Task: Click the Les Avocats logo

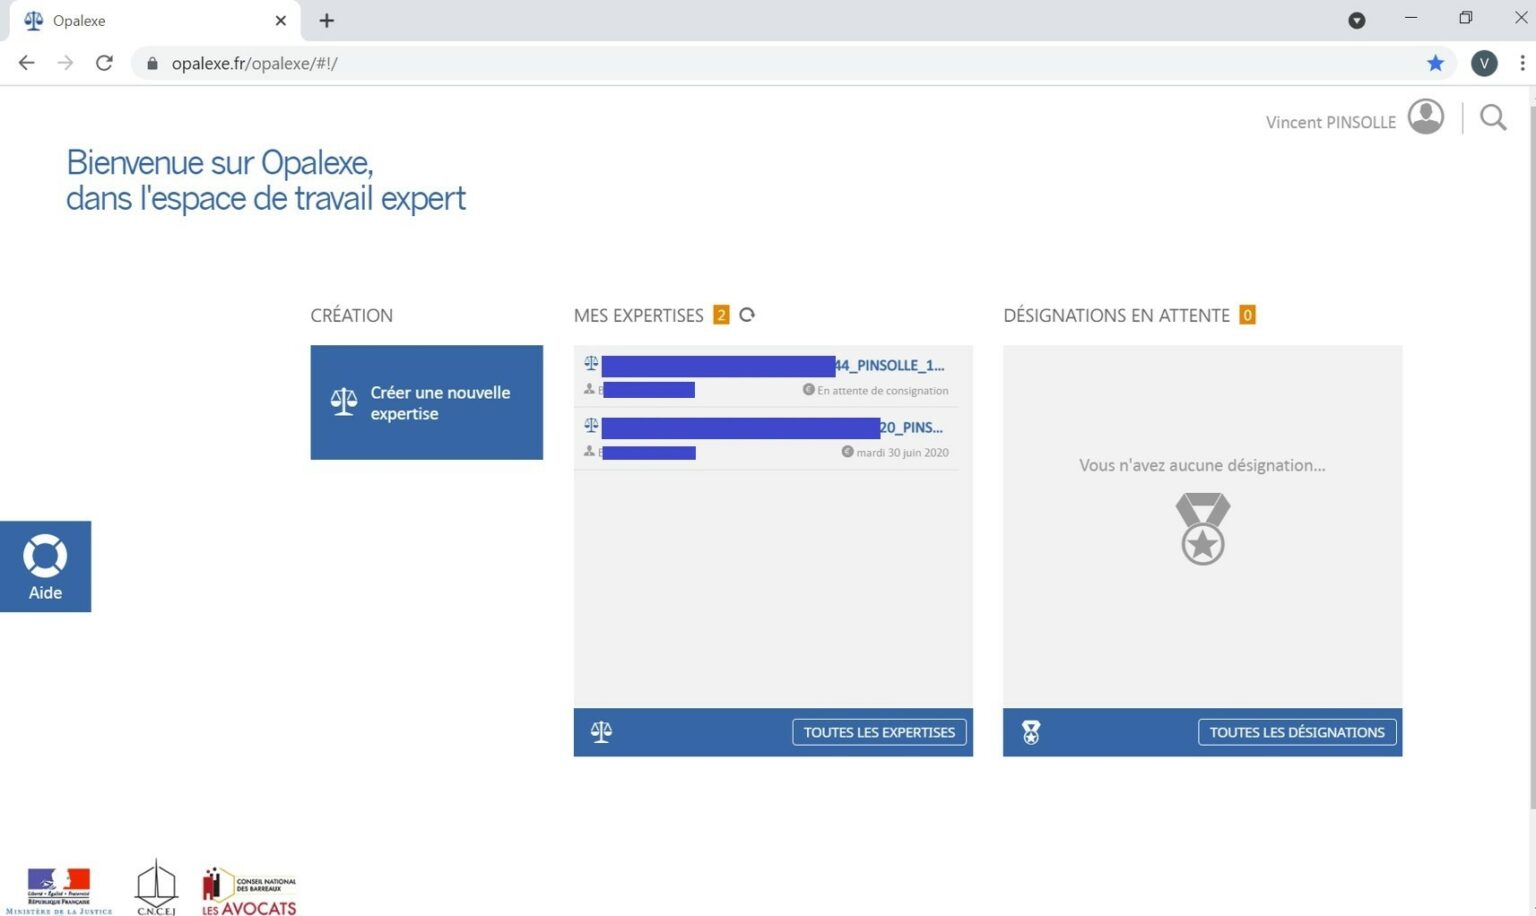Action: point(249,891)
